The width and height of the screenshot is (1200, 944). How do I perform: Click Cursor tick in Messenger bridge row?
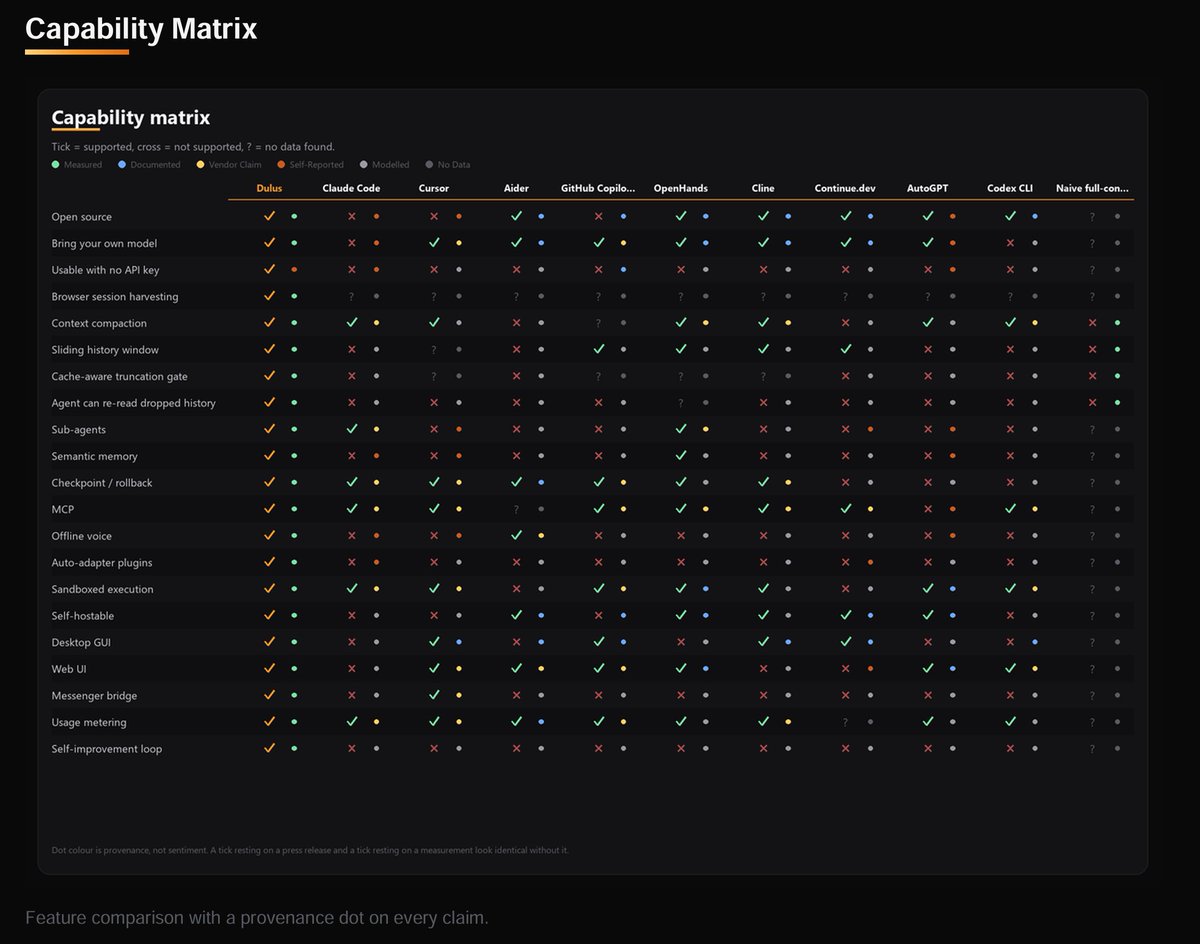(x=434, y=695)
